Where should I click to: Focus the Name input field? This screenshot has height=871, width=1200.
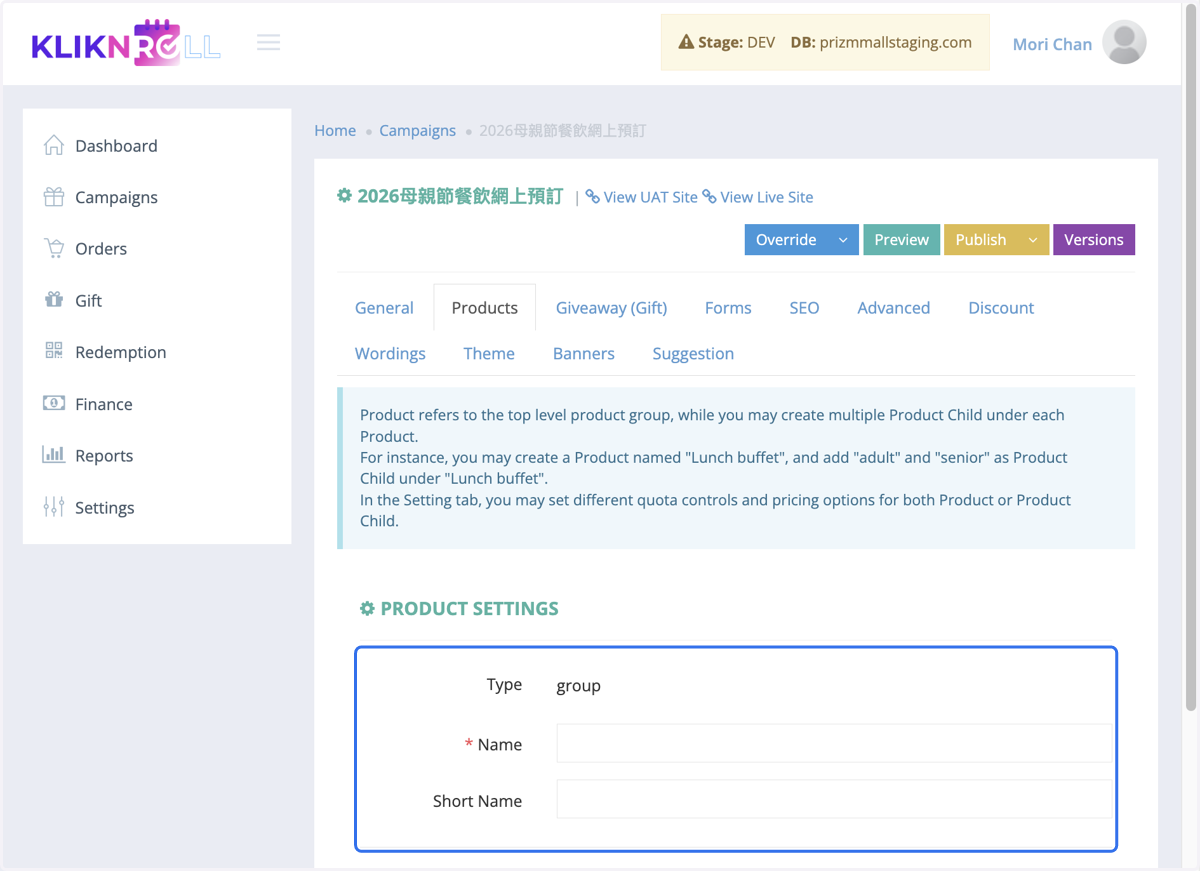point(834,744)
